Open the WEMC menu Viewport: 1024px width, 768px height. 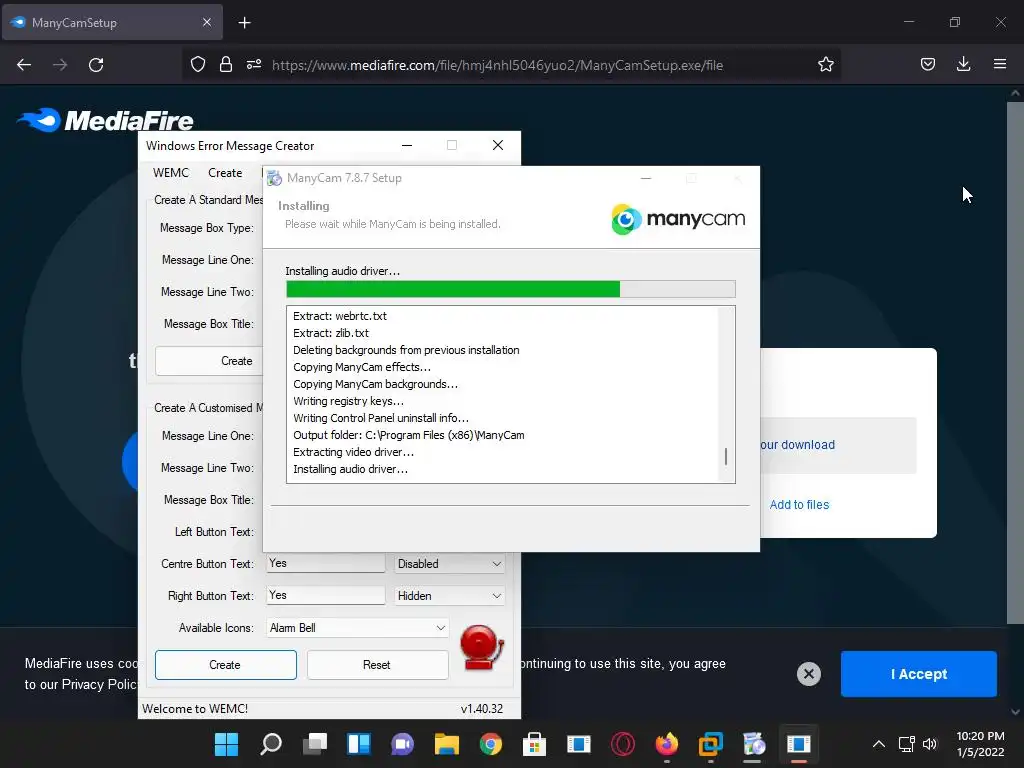point(170,173)
